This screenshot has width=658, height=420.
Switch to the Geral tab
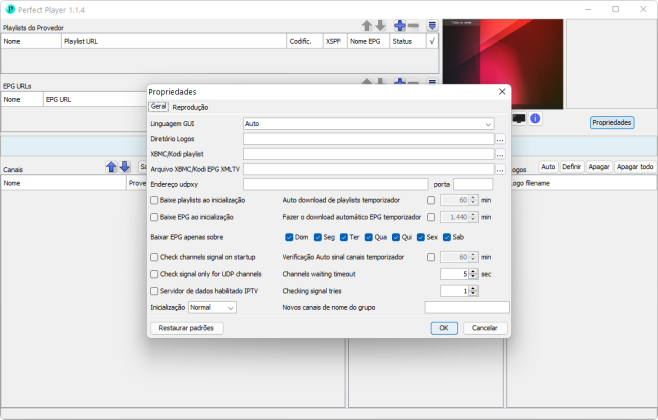click(158, 107)
